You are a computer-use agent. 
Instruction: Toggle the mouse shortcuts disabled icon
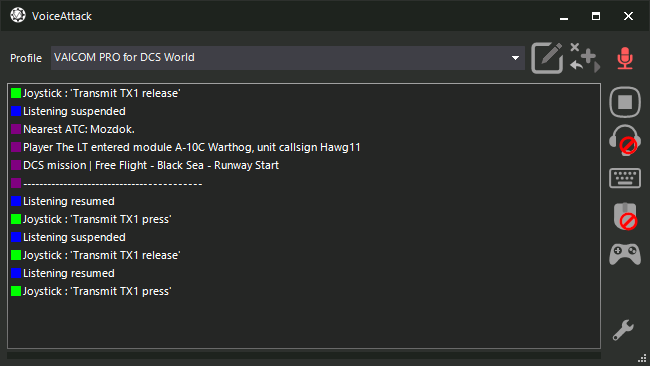pos(625,216)
